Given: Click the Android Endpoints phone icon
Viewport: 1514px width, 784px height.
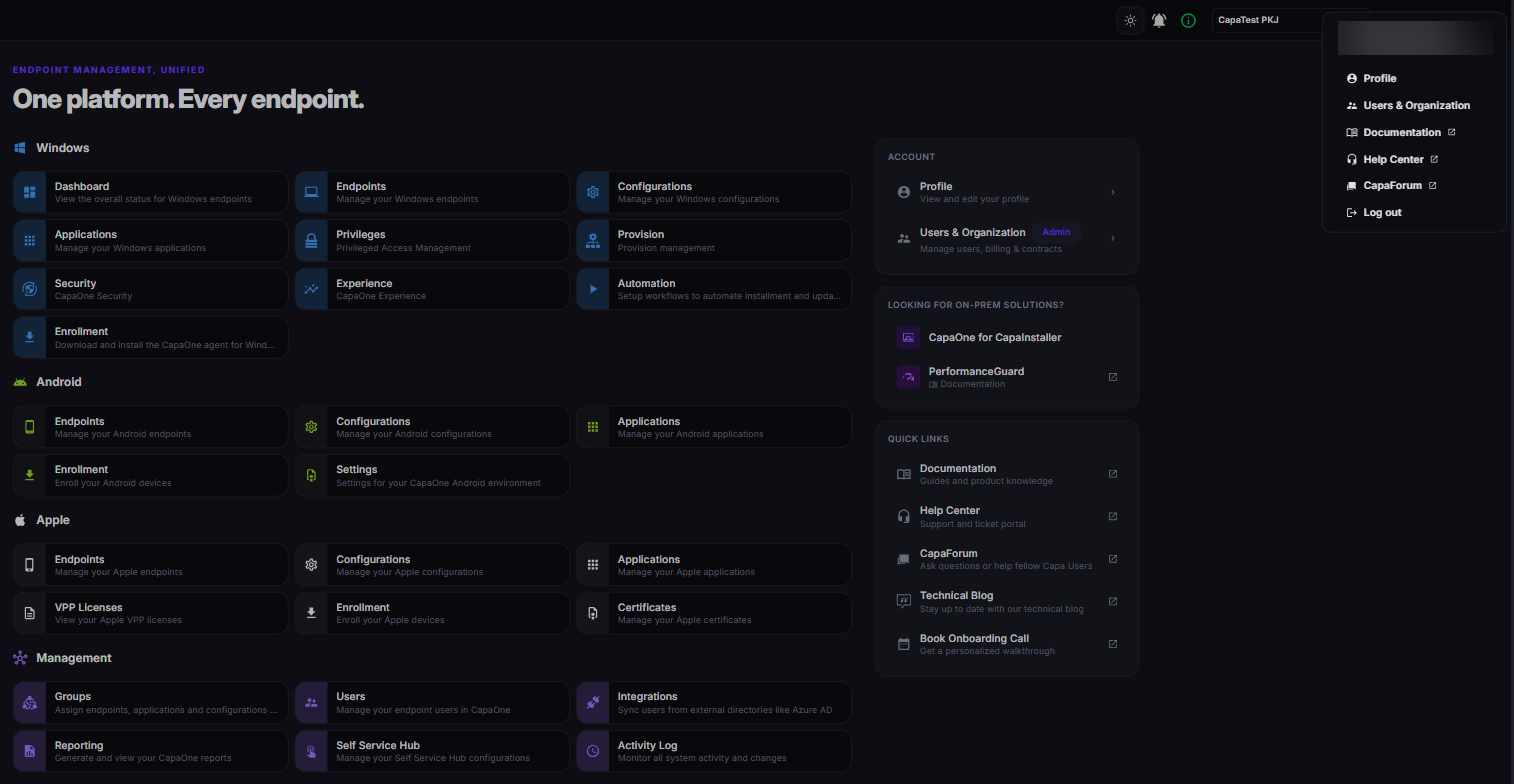Looking at the screenshot, I should [x=30, y=427].
